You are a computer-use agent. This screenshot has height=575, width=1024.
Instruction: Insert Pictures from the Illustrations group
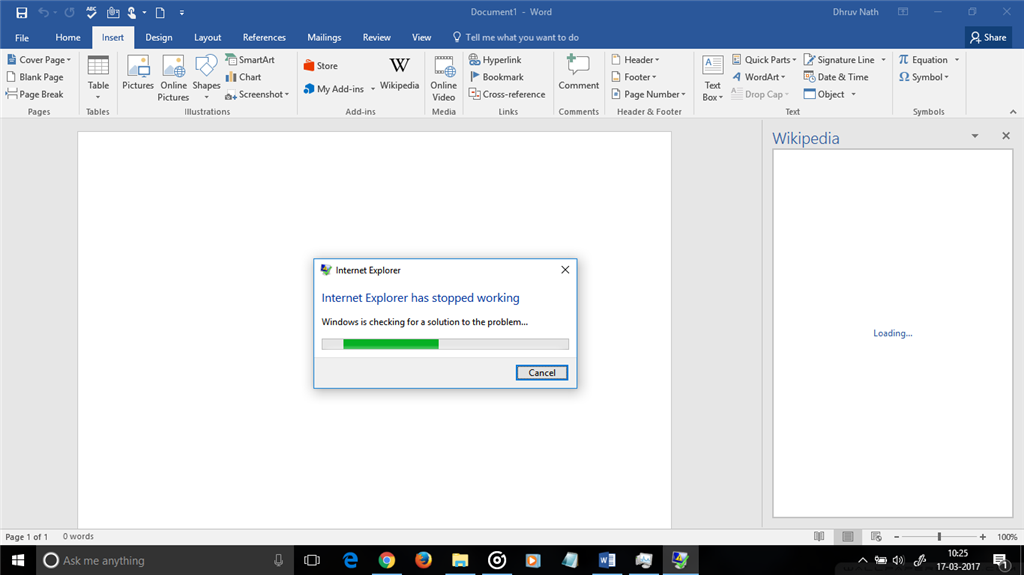[x=138, y=73]
